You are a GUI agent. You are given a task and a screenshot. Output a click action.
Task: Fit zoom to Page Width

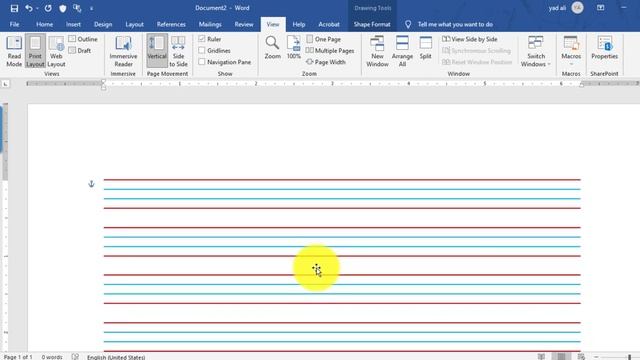click(x=326, y=62)
